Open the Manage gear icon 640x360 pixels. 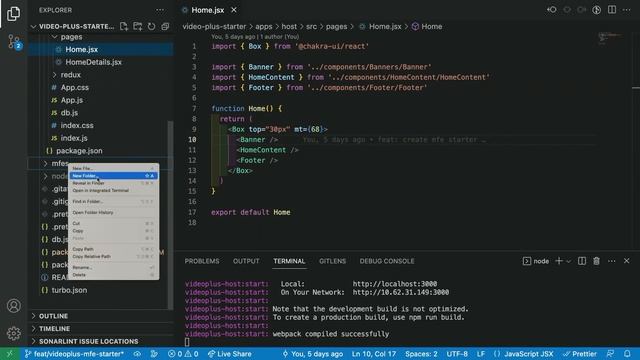click(13, 333)
